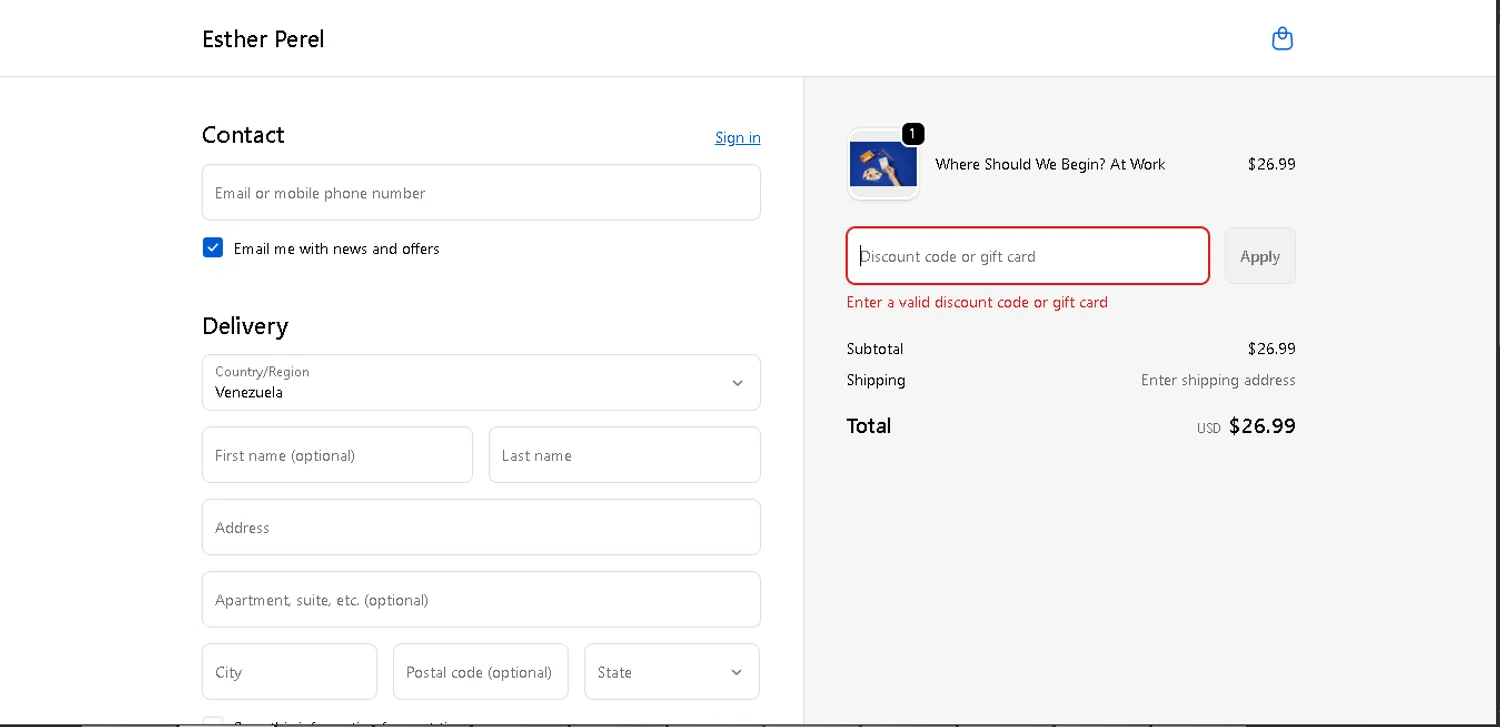
Task: Open the shopping bag cart icon
Action: (x=1282, y=39)
